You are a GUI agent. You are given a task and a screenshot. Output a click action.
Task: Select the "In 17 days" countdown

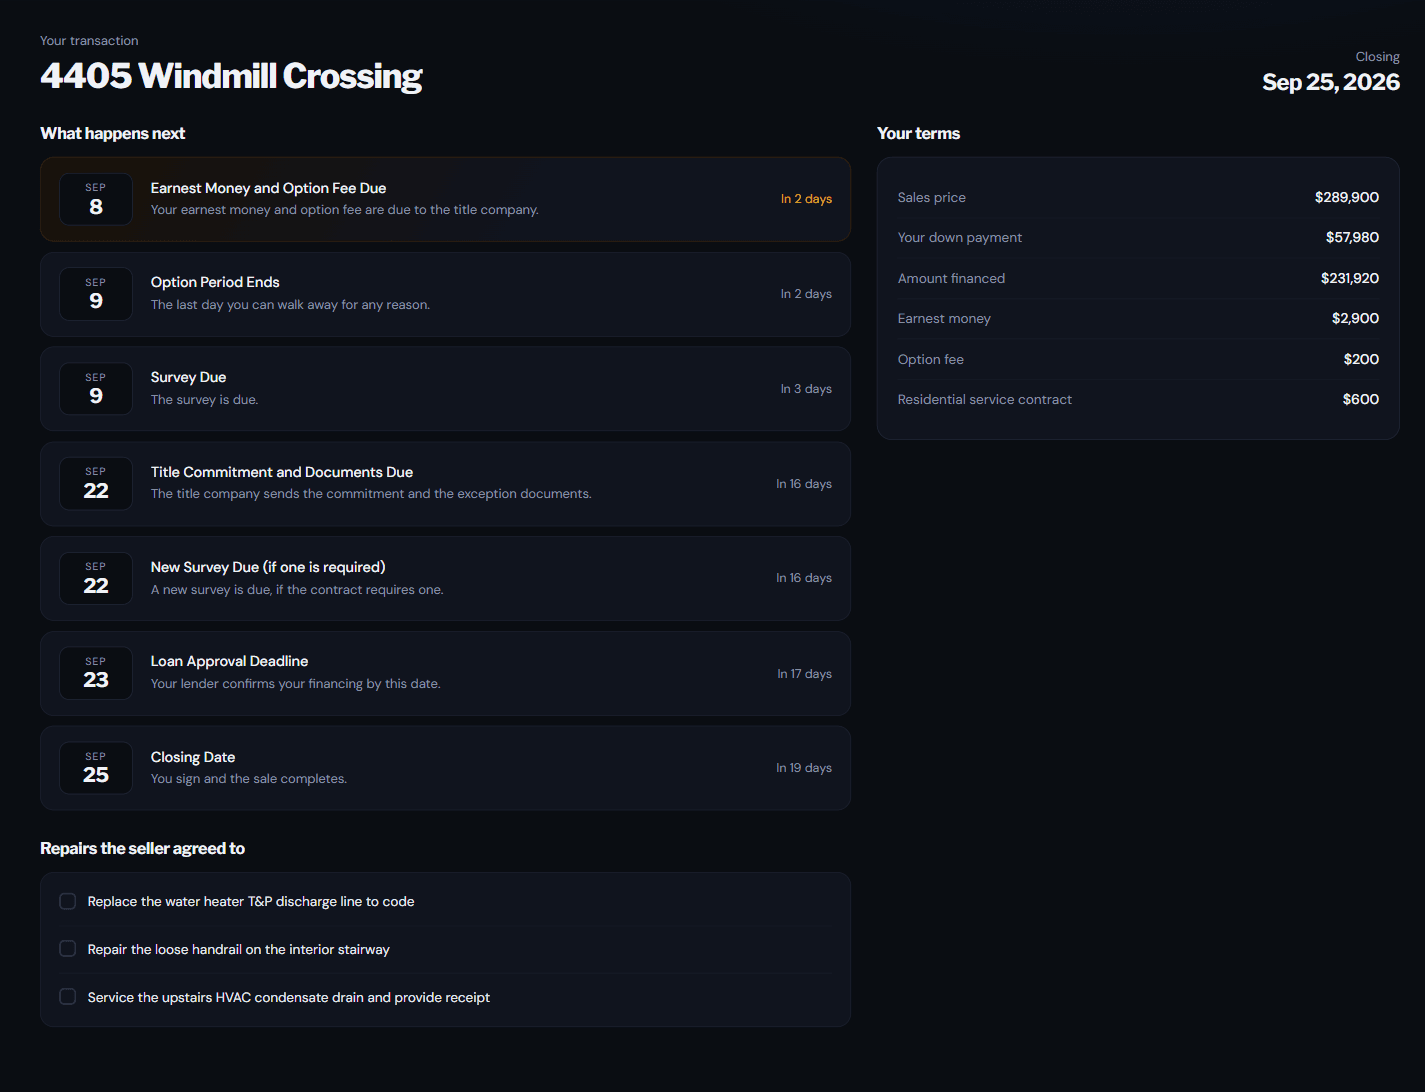pyautogui.click(x=804, y=674)
